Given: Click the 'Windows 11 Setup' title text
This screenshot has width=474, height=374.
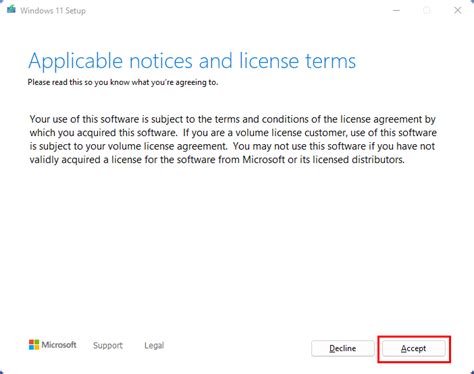Looking at the screenshot, I should [x=53, y=11].
